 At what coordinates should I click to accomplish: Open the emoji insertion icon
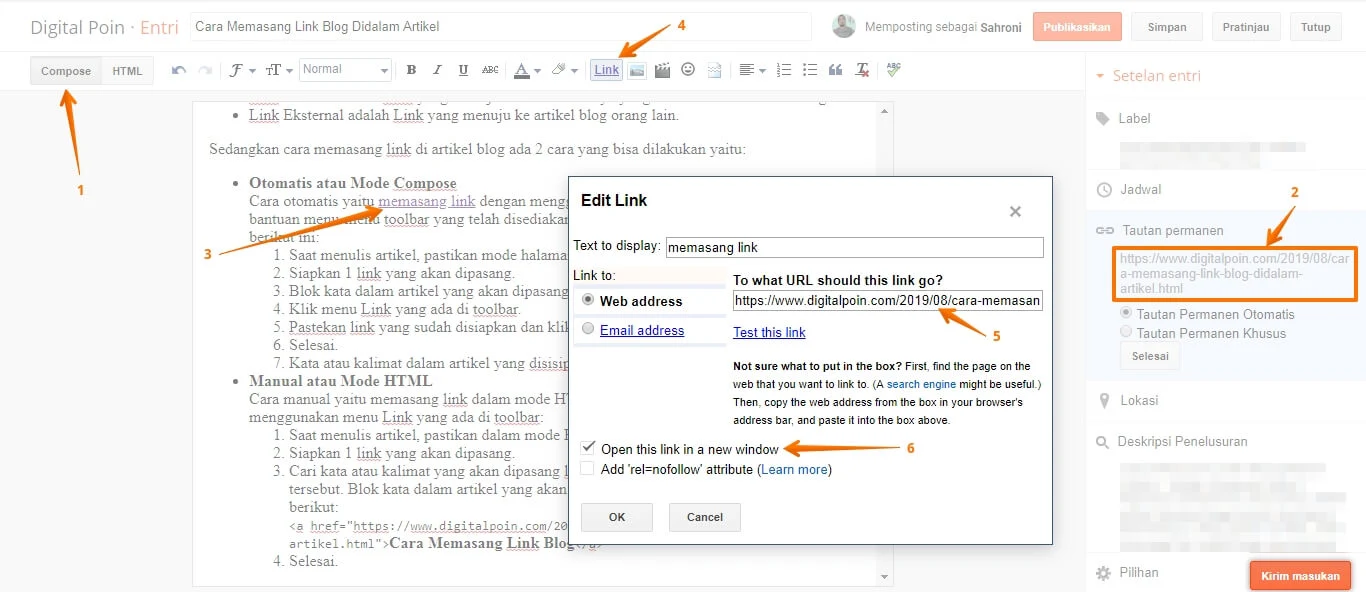click(x=687, y=69)
